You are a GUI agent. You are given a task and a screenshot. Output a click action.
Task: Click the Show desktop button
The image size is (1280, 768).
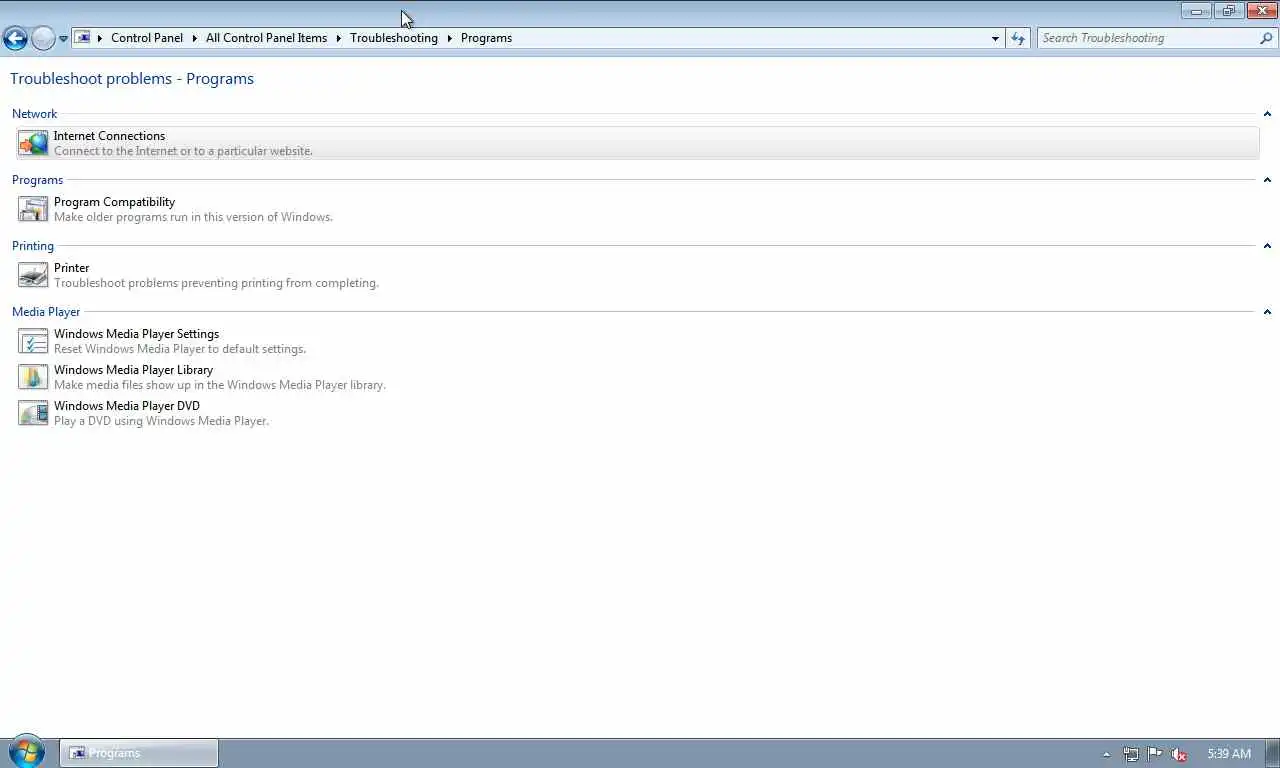click(1272, 753)
